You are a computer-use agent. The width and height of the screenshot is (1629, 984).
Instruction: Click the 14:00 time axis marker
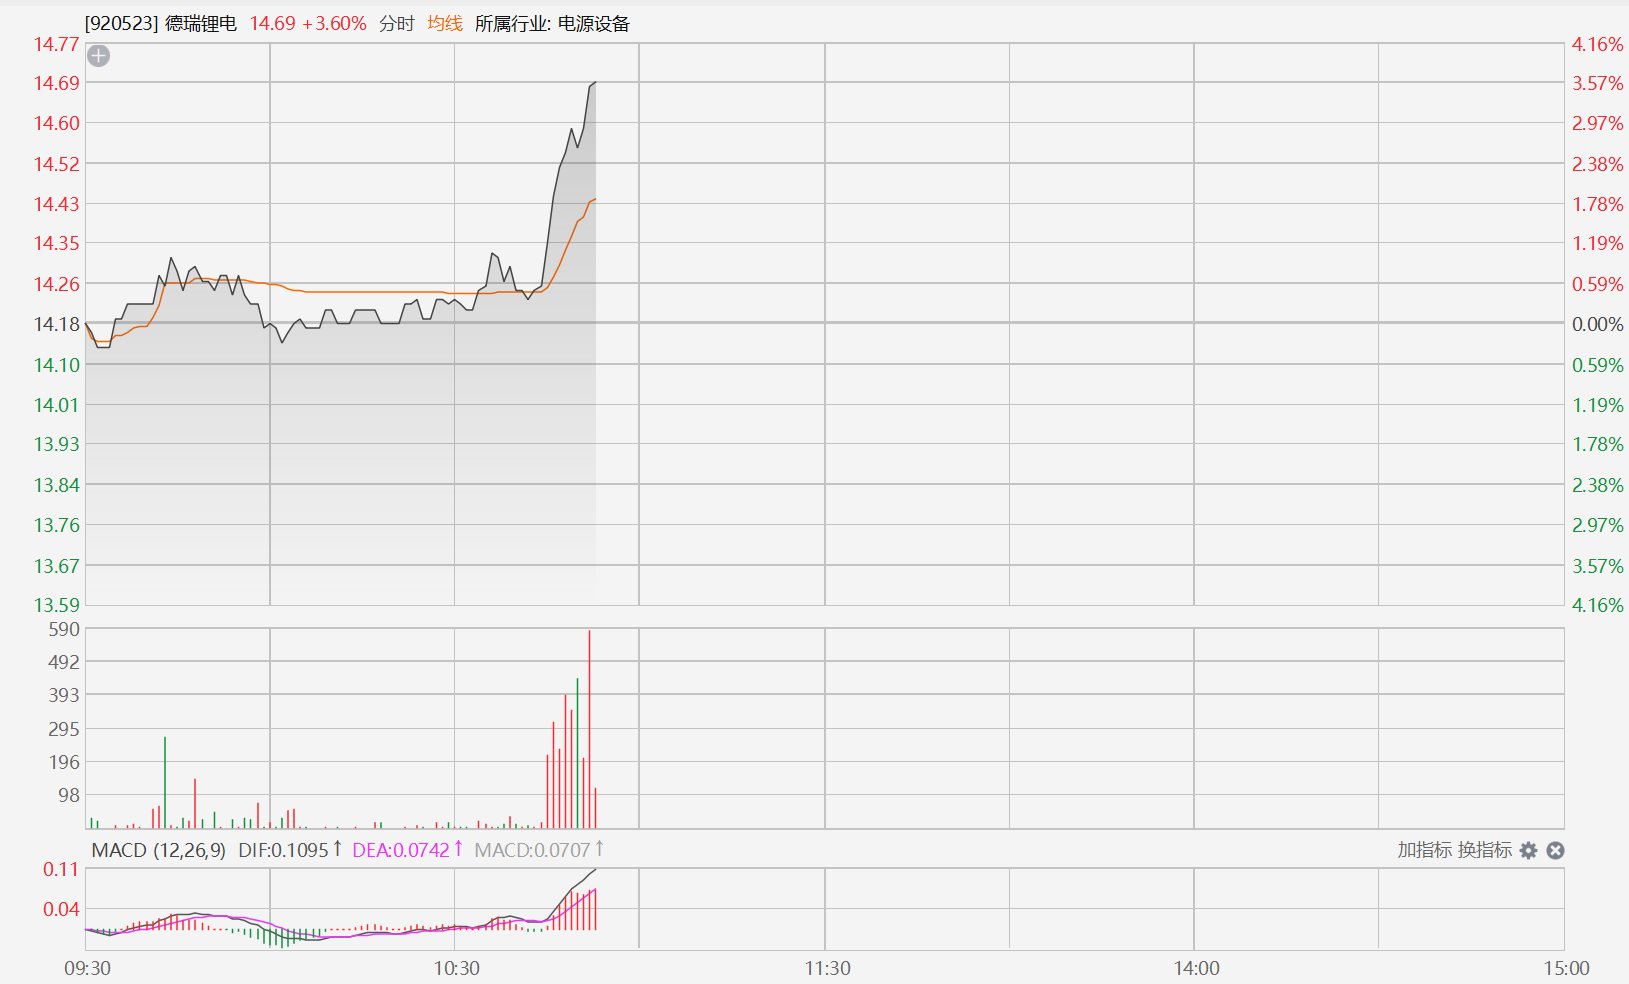1196,968
